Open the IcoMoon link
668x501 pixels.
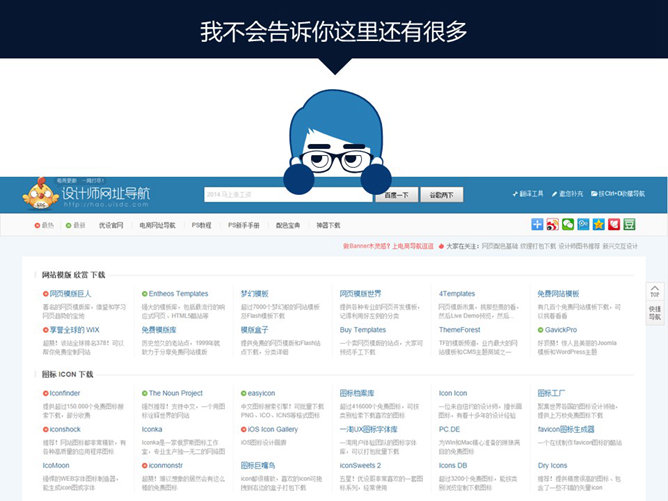click(x=56, y=465)
